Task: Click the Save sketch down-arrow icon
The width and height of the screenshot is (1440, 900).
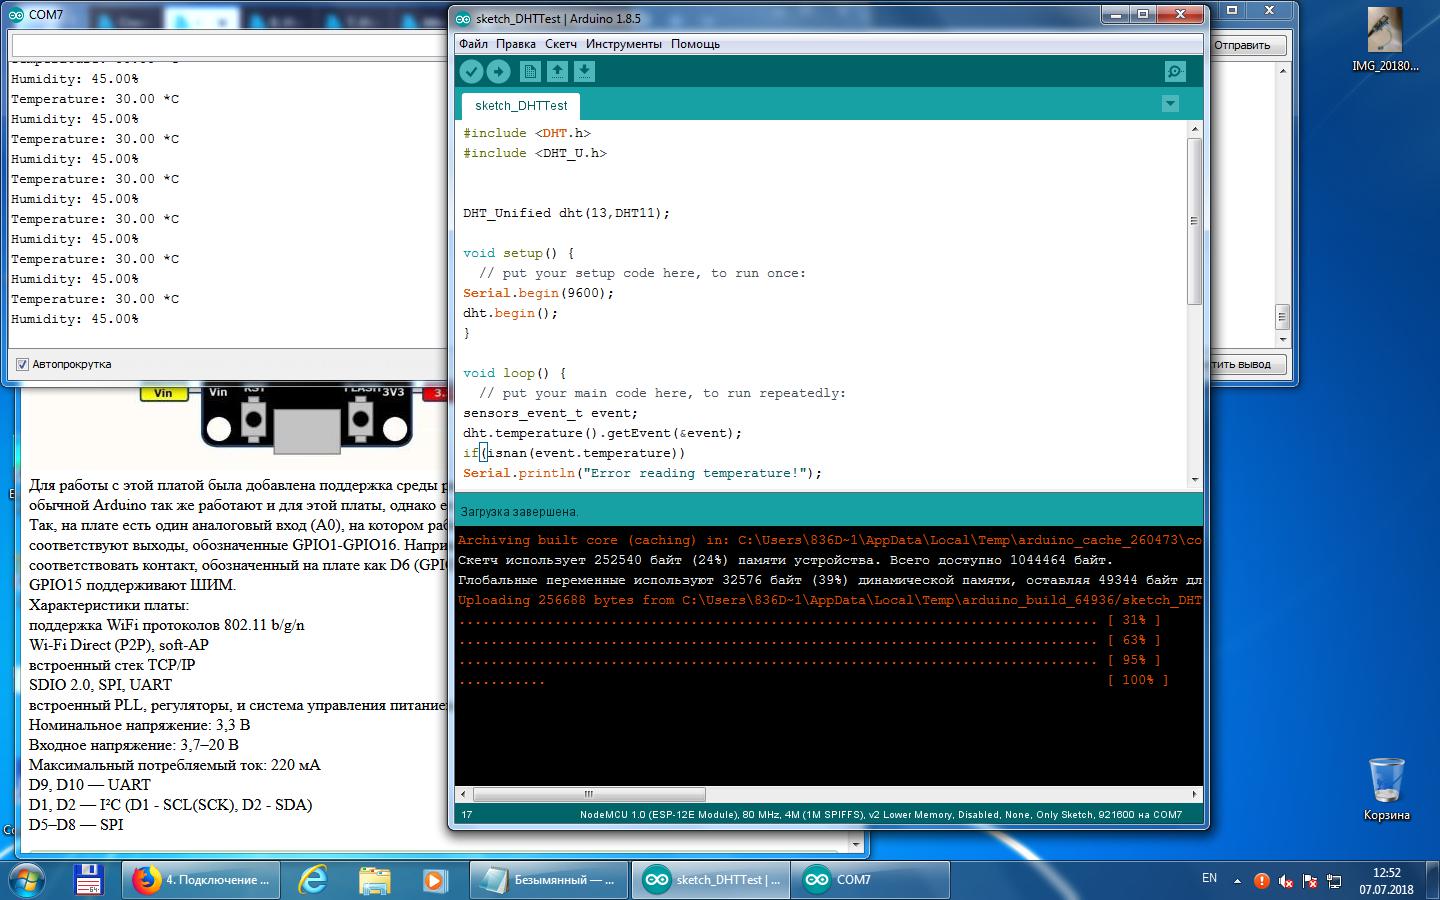Action: [x=584, y=72]
